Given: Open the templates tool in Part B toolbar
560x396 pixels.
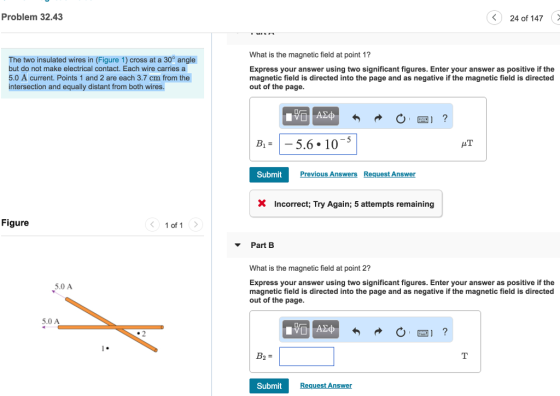Looking at the screenshot, I should 296,329.
